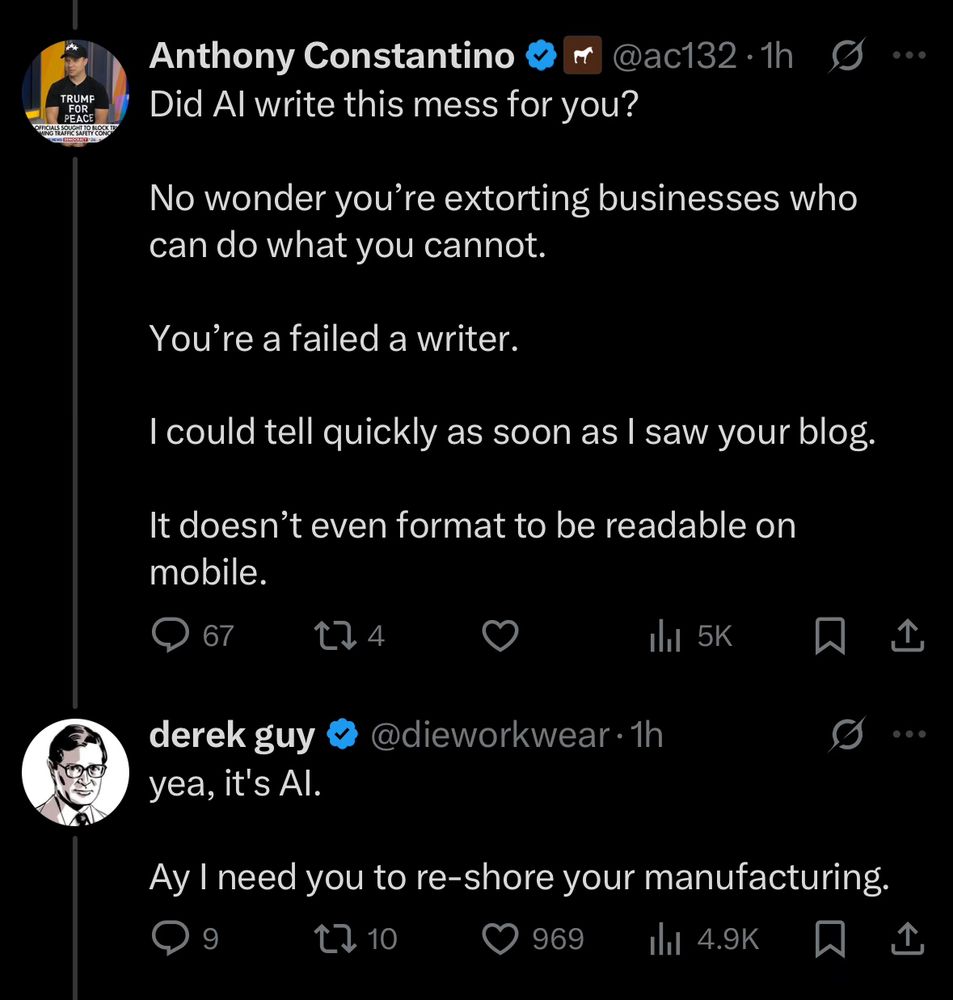Visit @dieworkwear profile handle
This screenshot has height=1000, width=953.
pos(489,735)
